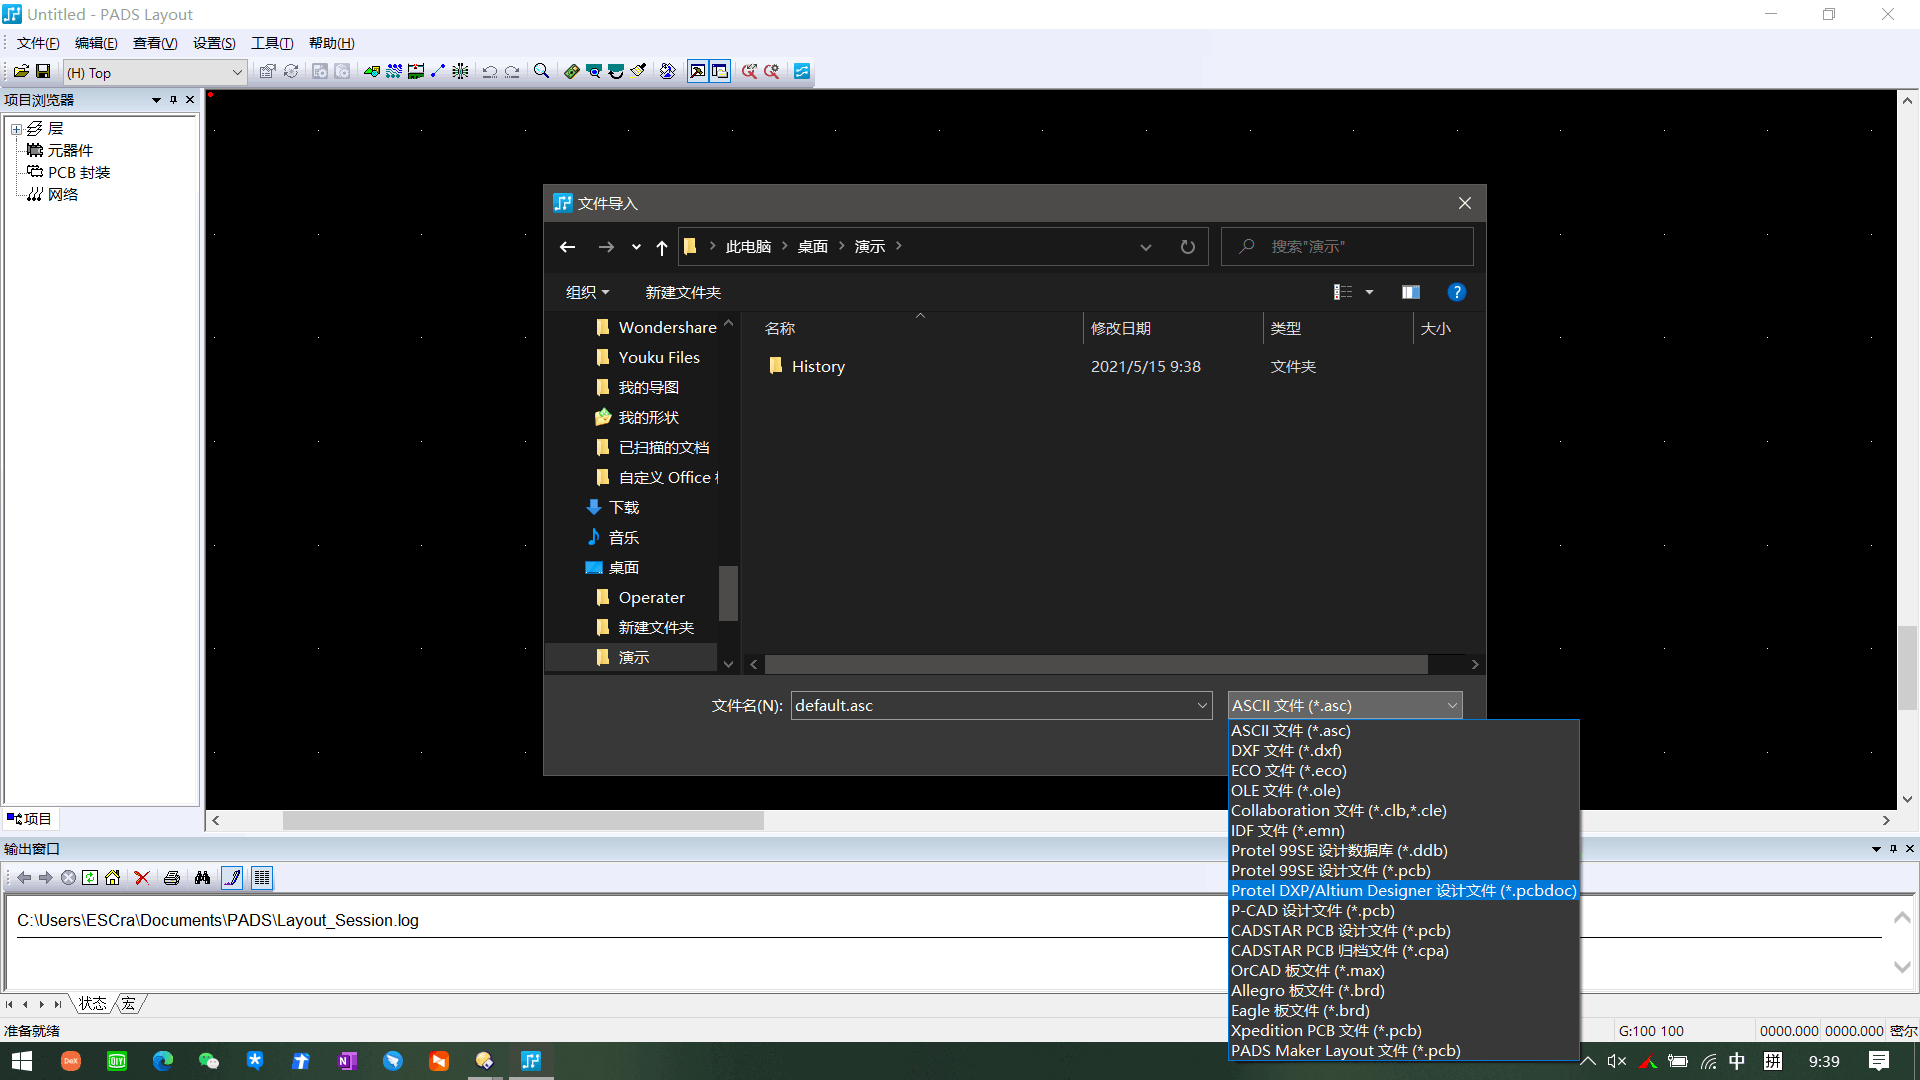Open the 编辑(E) menu
This screenshot has height=1080, width=1920.
[96, 43]
